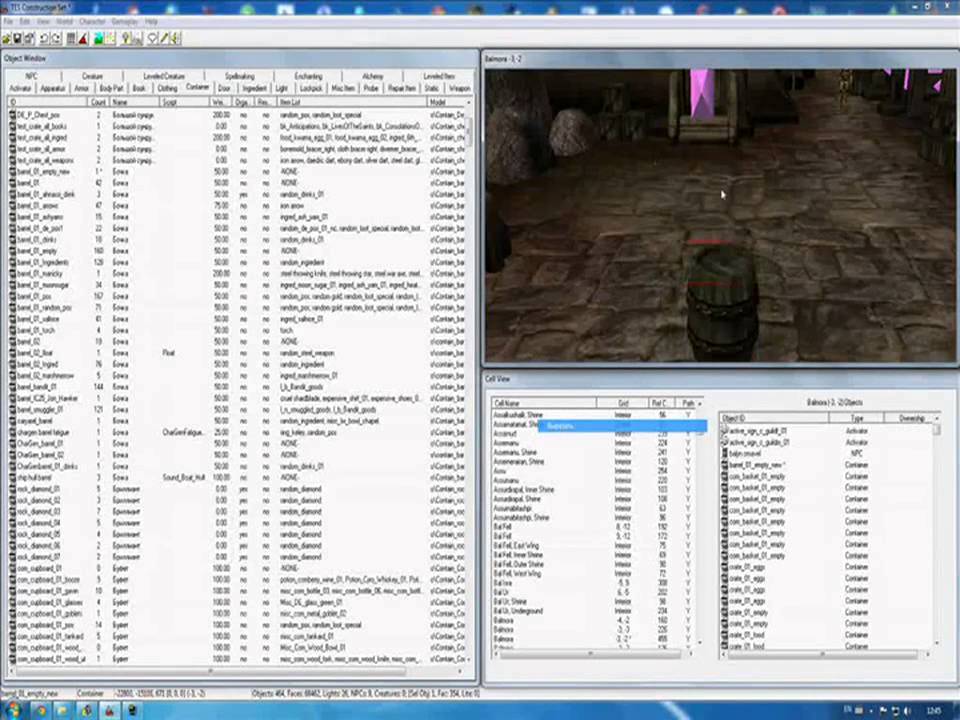The height and width of the screenshot is (720, 960).
Task: Toggle the Brighten lights lightbulb icon
Action: [126, 39]
